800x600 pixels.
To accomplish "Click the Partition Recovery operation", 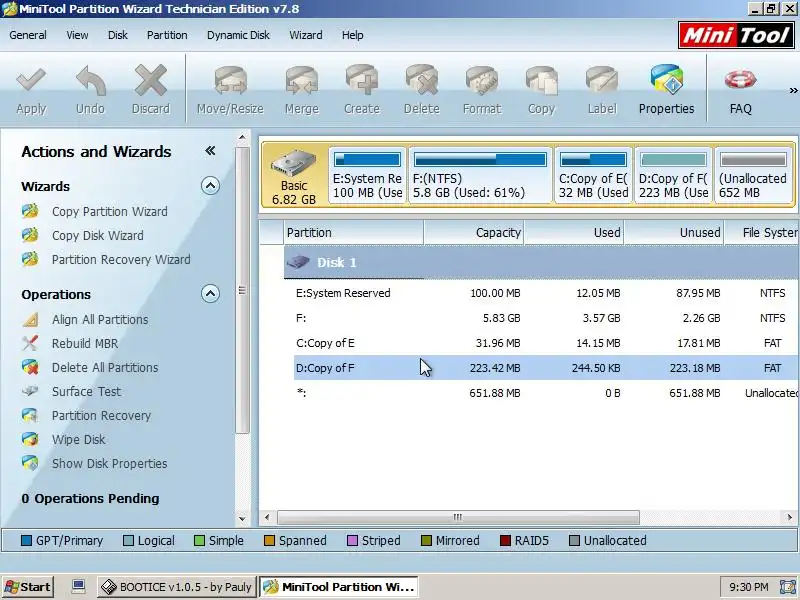I will pyautogui.click(x=101, y=415).
